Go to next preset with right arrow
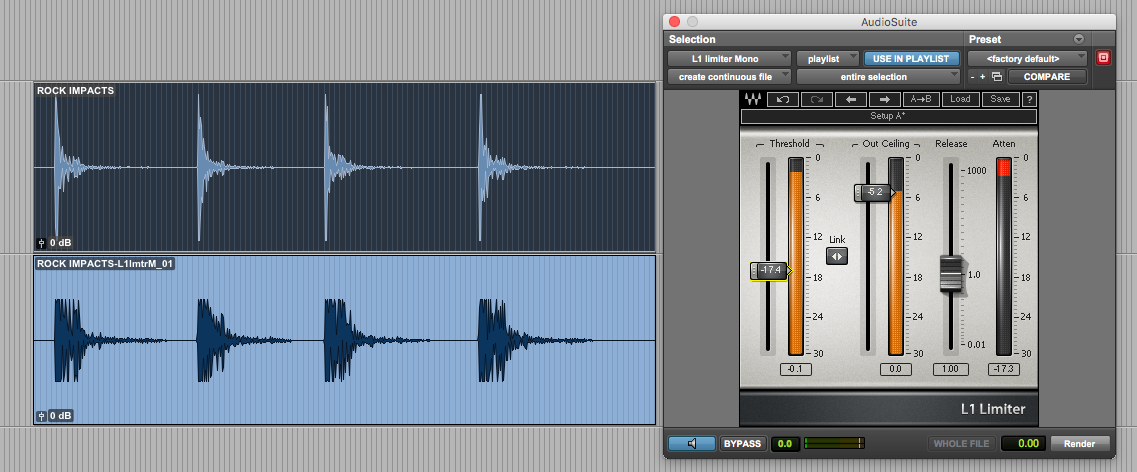The image size is (1137, 472). point(885,99)
